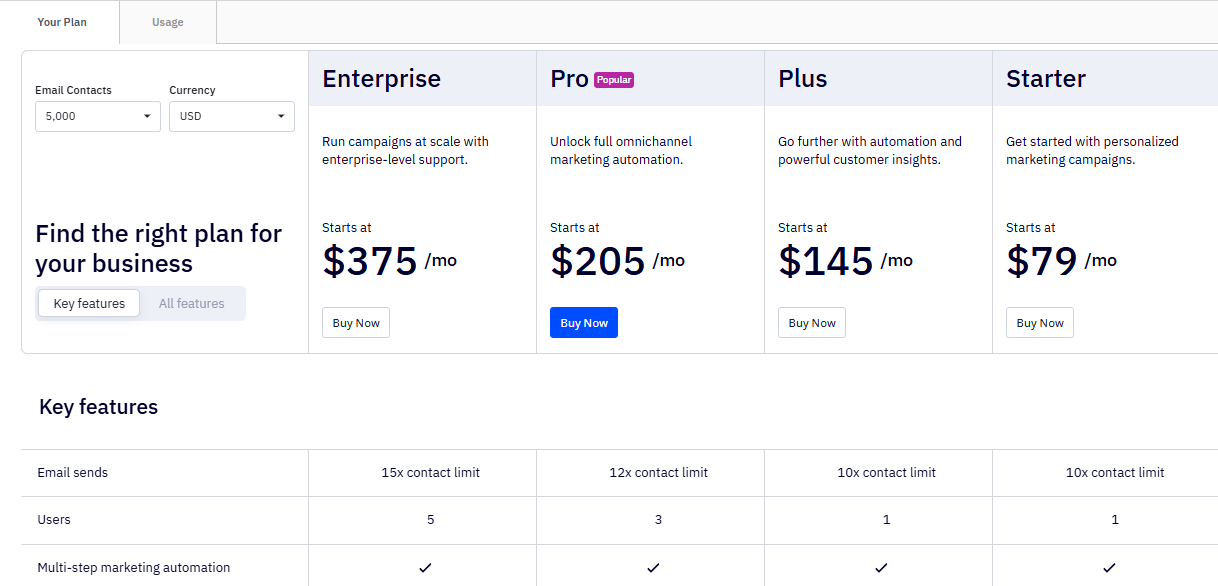Click Buy Now under the Plus plan
The height and width of the screenshot is (586, 1218).
point(811,322)
